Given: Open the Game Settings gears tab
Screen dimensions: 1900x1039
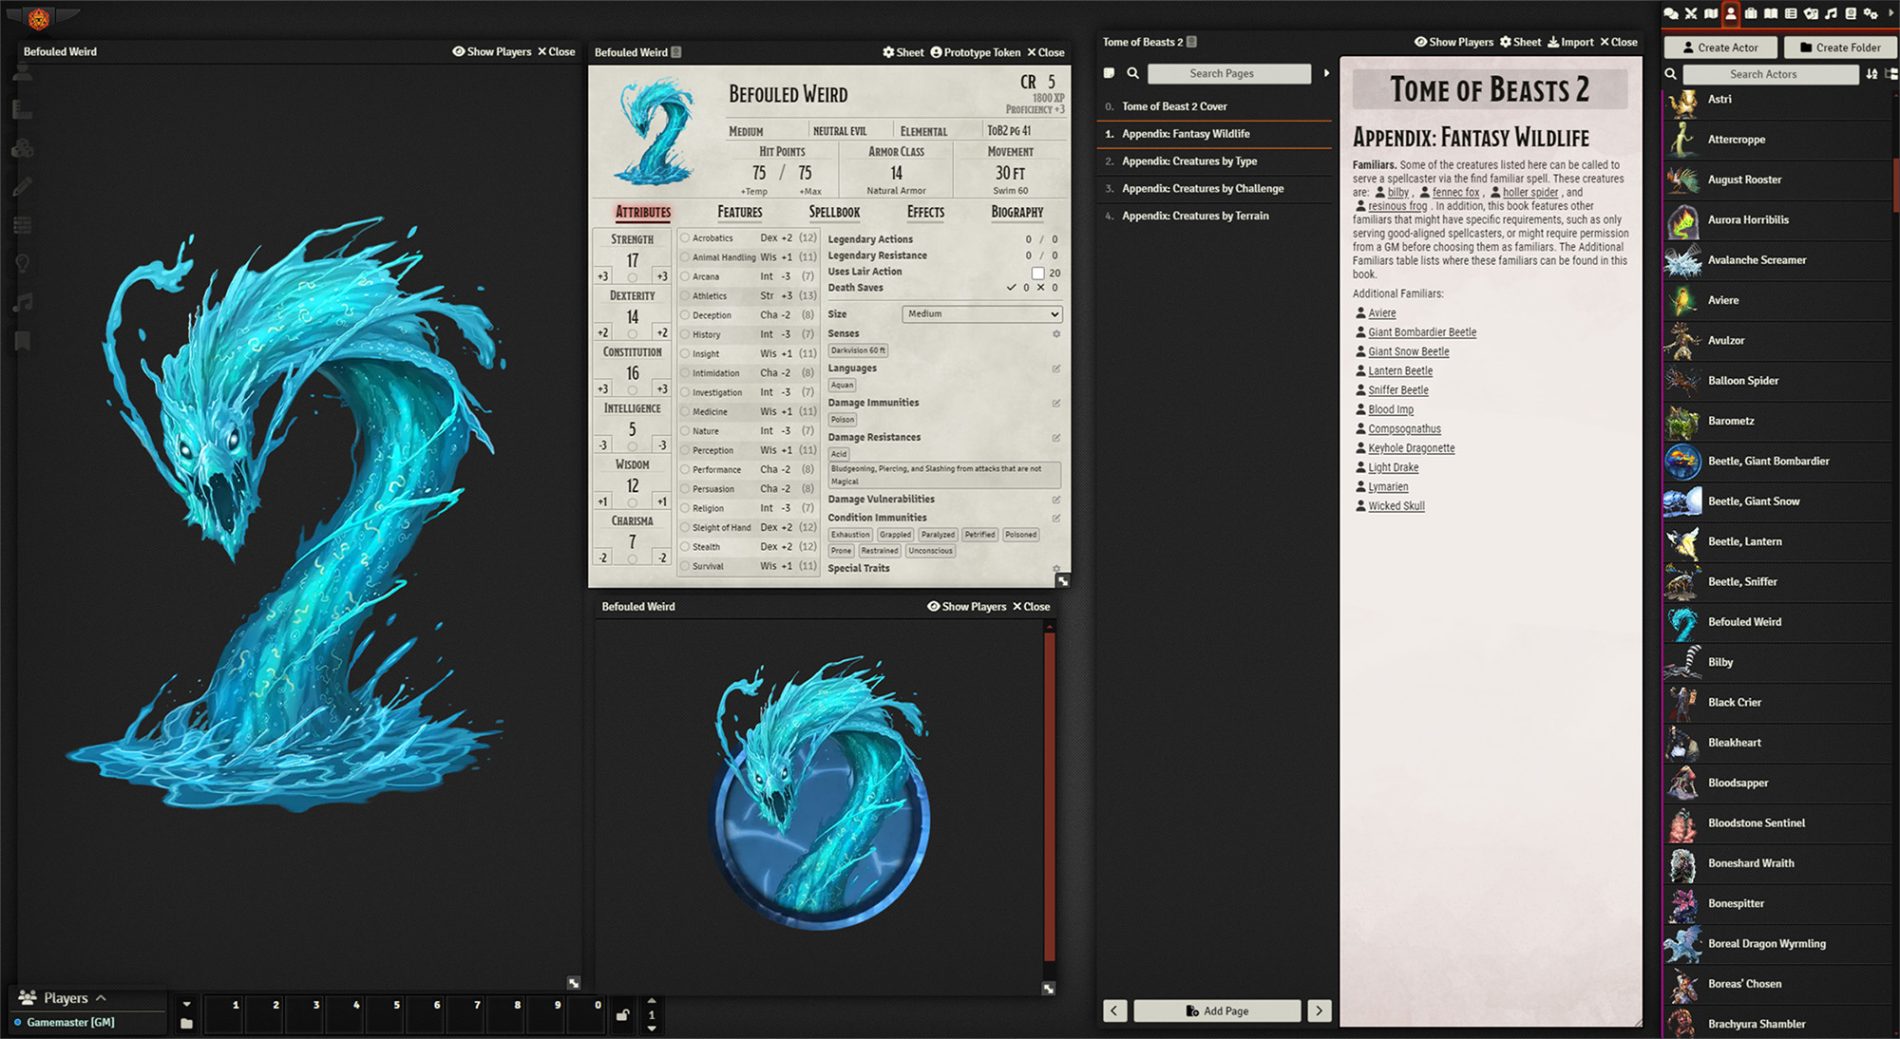Looking at the screenshot, I should (x=1871, y=14).
